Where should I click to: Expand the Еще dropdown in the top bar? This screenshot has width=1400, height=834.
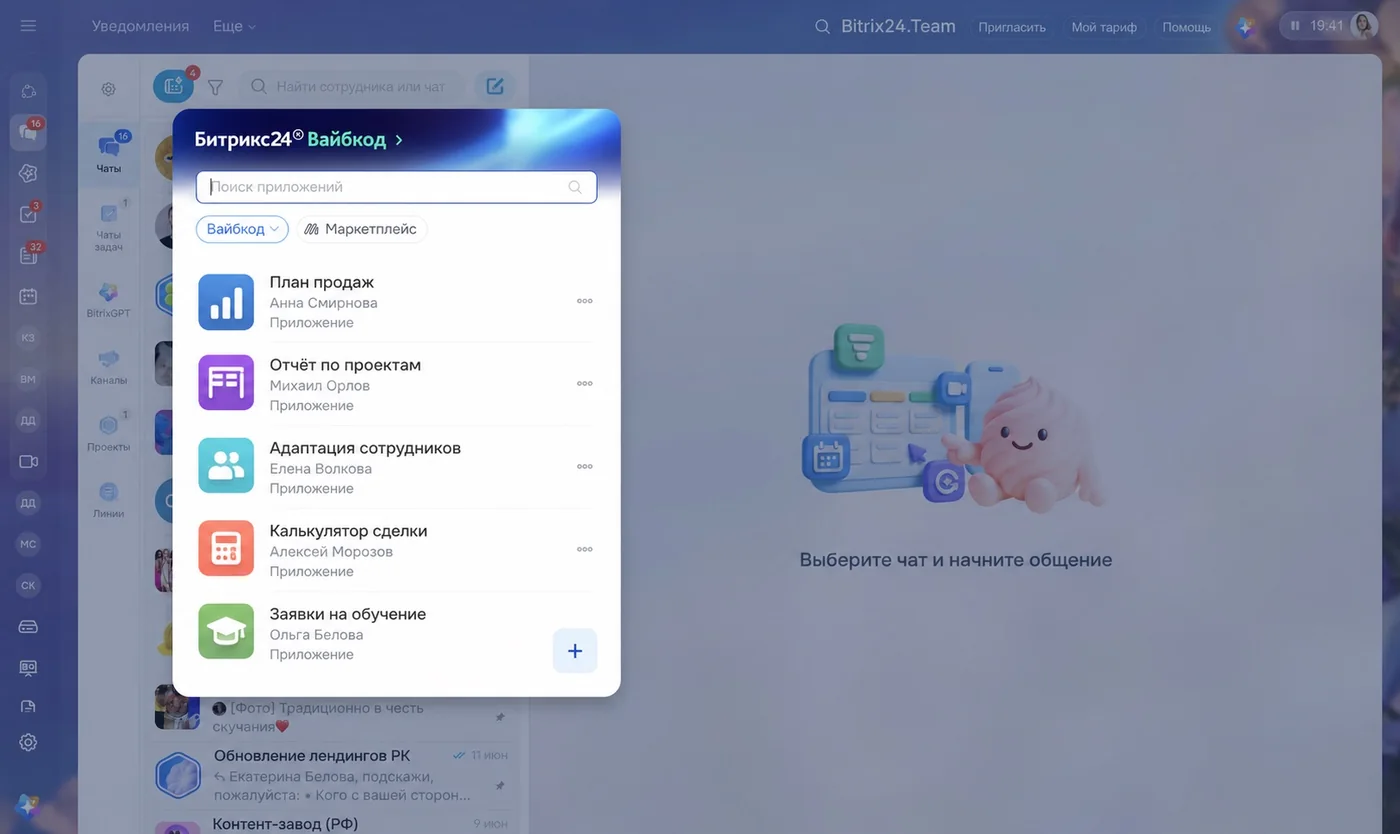click(x=235, y=27)
